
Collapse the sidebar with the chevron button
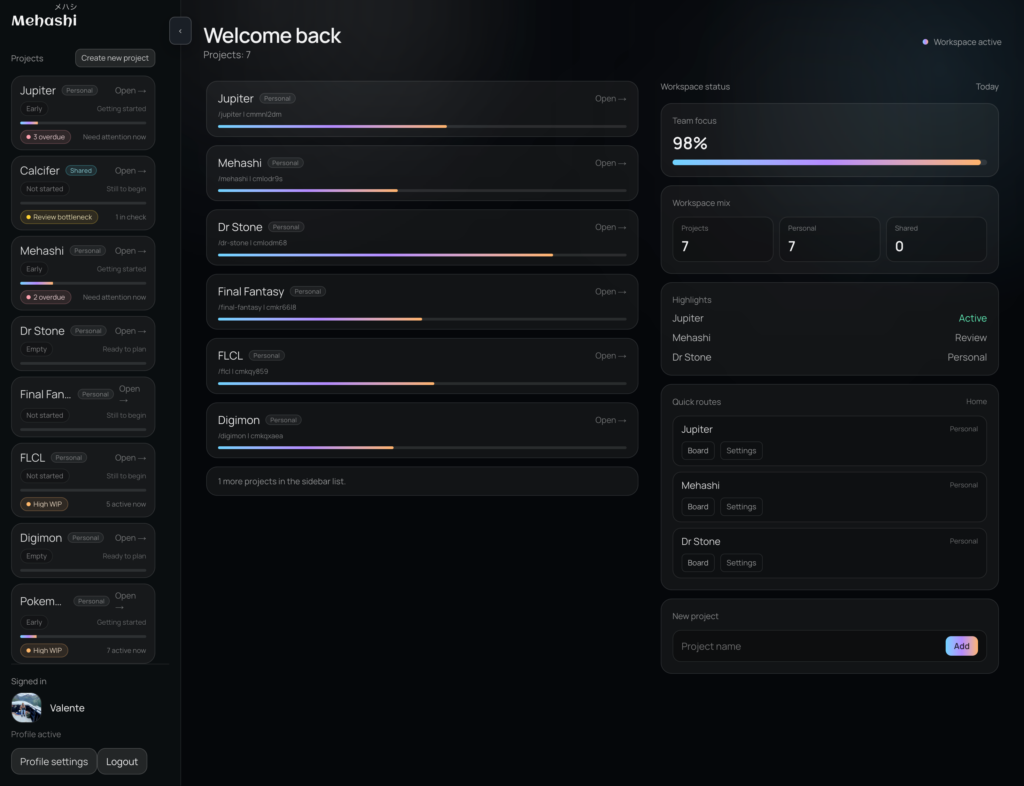pyautogui.click(x=180, y=31)
